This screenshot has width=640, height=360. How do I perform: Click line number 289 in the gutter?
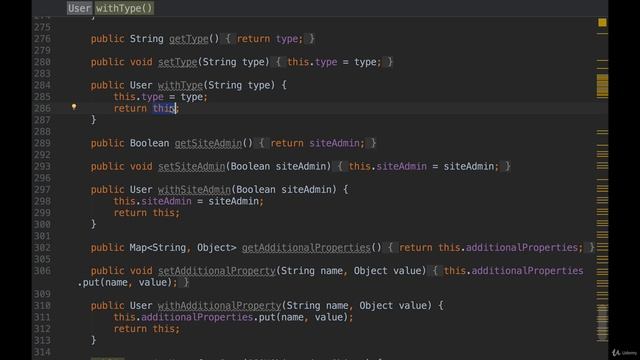coord(42,143)
